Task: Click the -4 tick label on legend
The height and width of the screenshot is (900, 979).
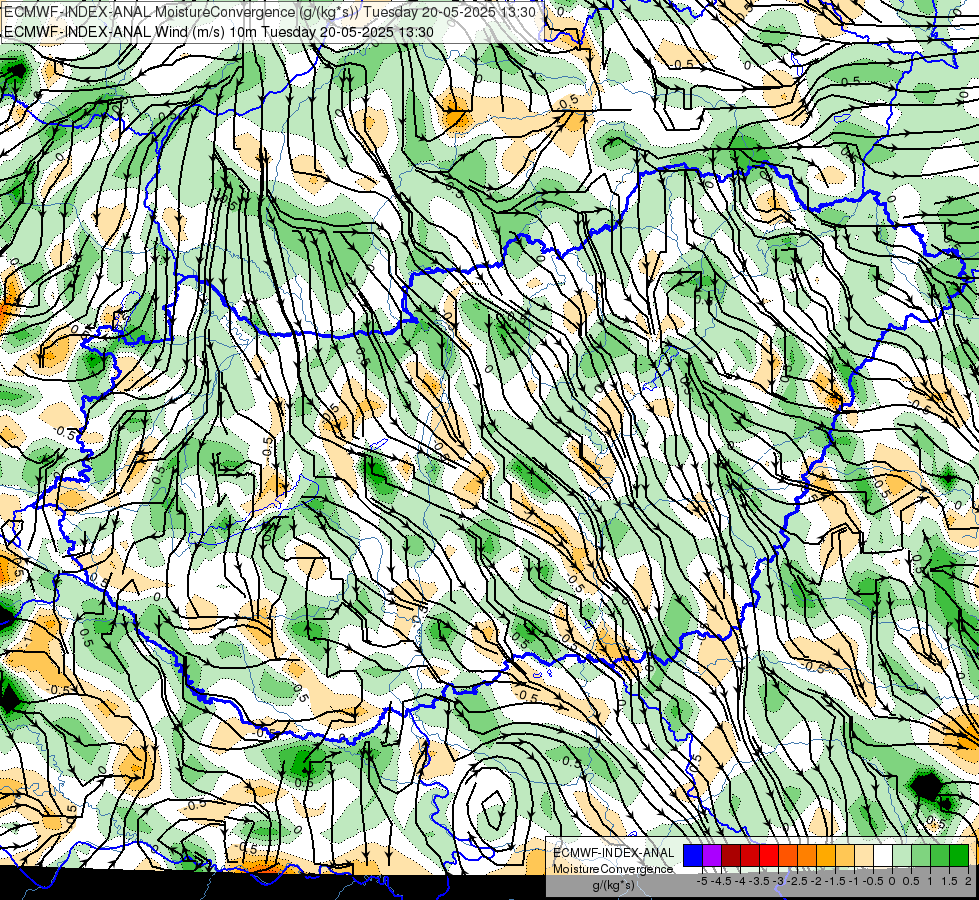Action: (740, 881)
